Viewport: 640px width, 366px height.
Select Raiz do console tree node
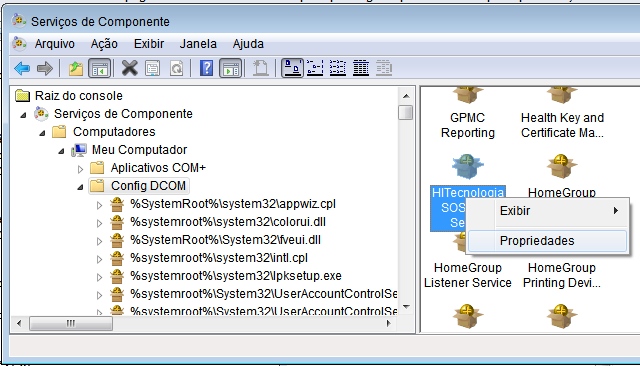(x=79, y=96)
